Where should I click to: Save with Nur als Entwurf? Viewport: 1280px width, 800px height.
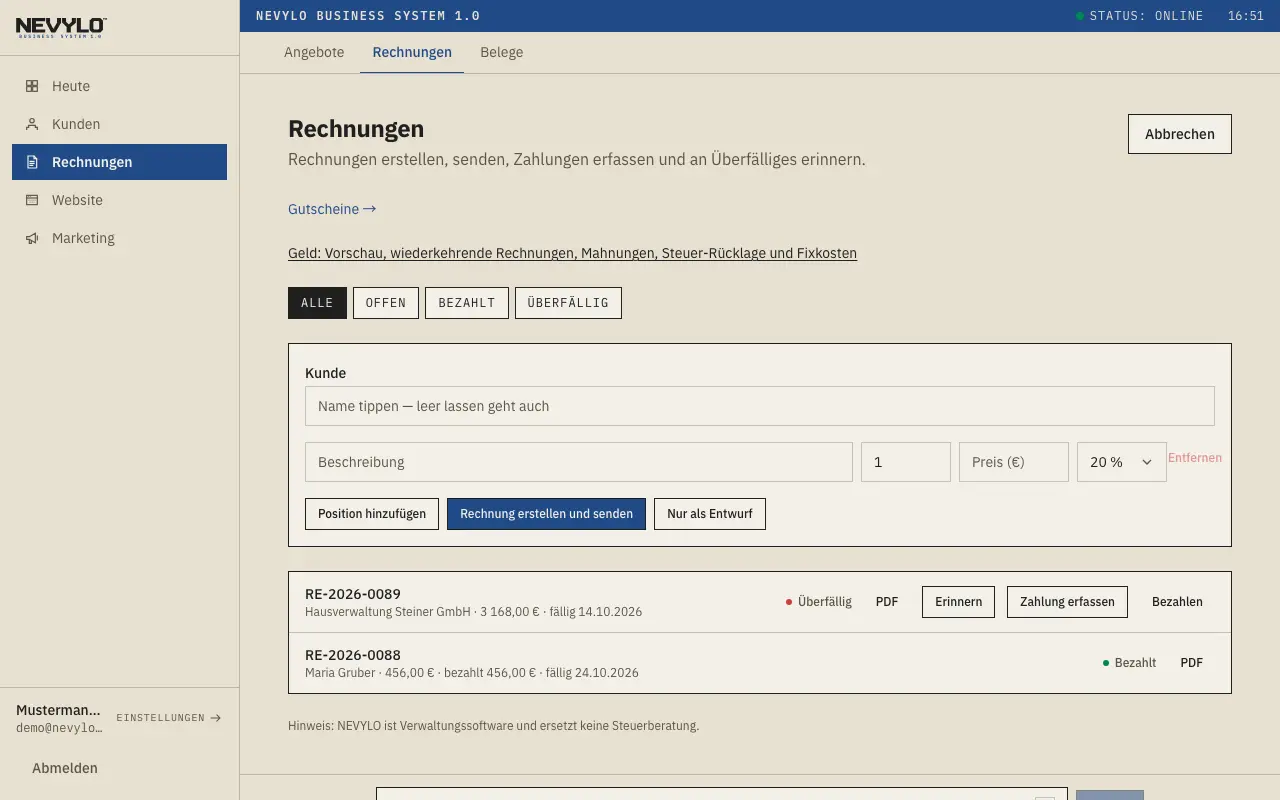[710, 514]
